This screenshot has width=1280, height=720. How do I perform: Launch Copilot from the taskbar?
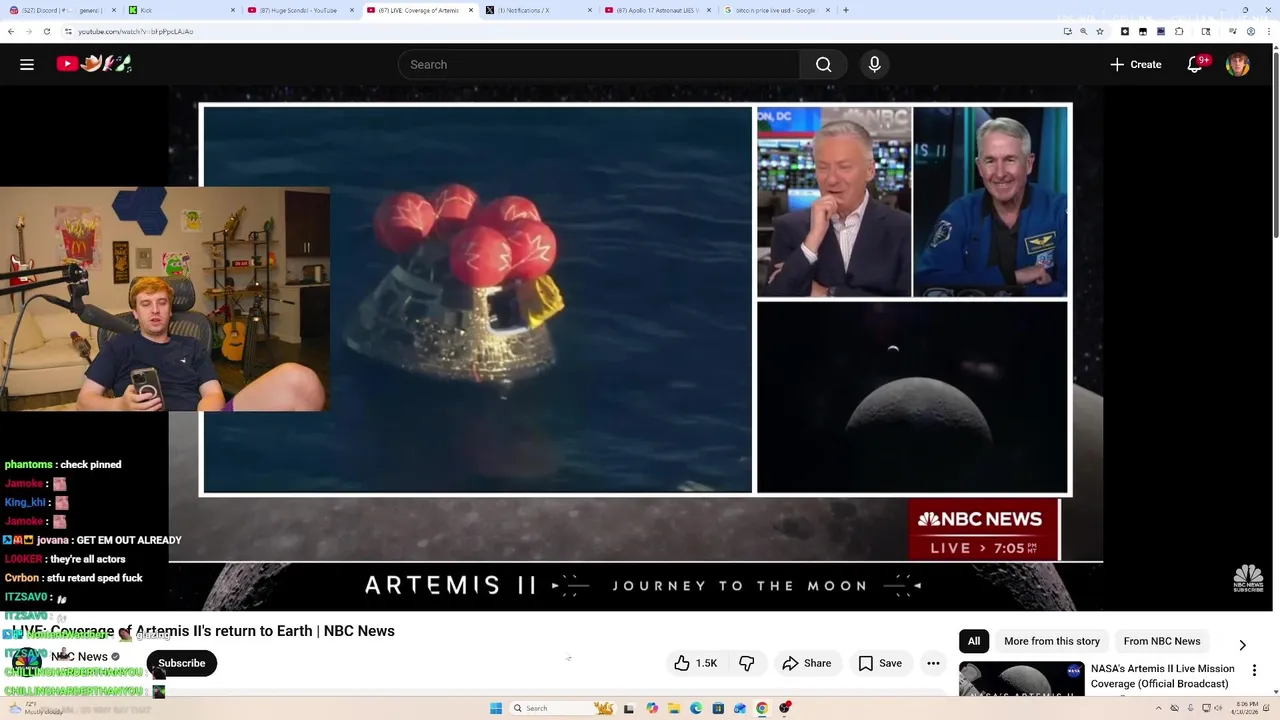tap(652, 708)
